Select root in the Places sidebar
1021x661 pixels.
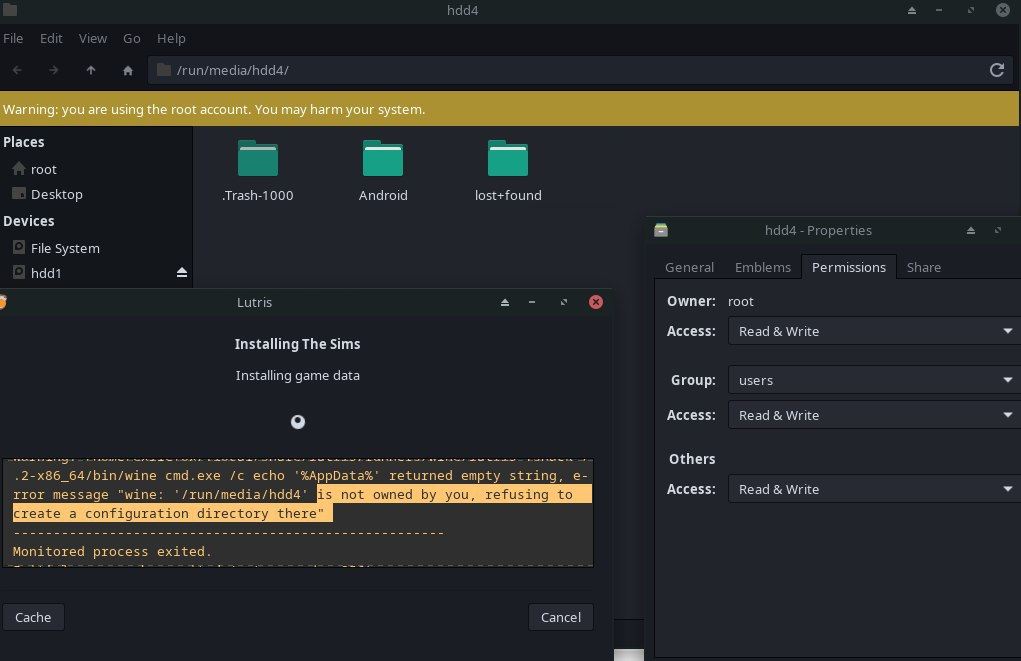coord(42,169)
